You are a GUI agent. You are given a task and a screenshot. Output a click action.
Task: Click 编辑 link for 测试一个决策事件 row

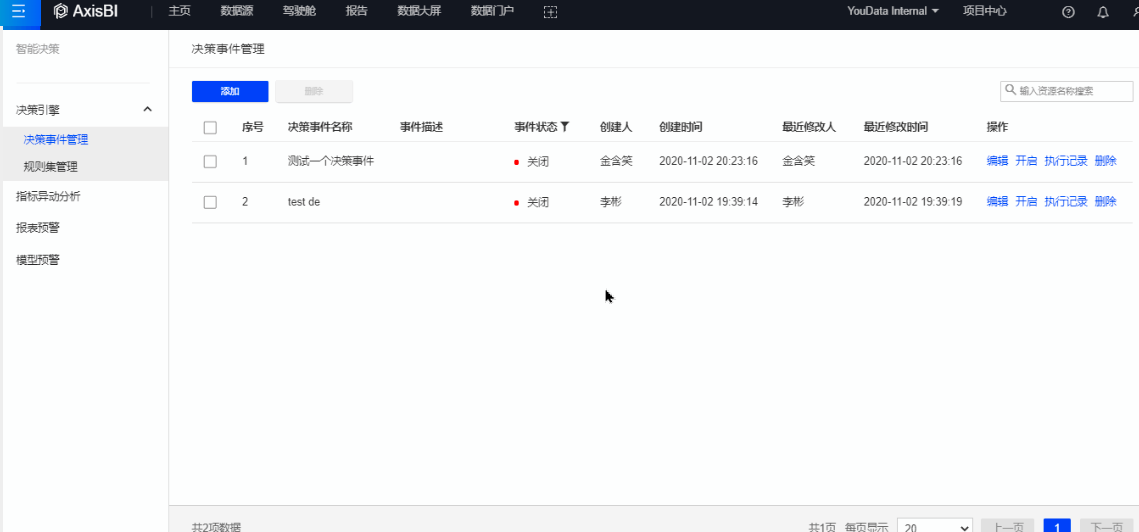coord(997,161)
